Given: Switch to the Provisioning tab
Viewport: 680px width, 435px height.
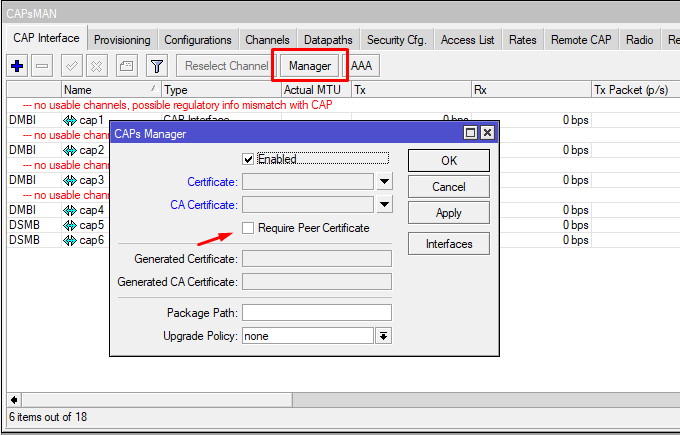Looking at the screenshot, I should pos(122,40).
